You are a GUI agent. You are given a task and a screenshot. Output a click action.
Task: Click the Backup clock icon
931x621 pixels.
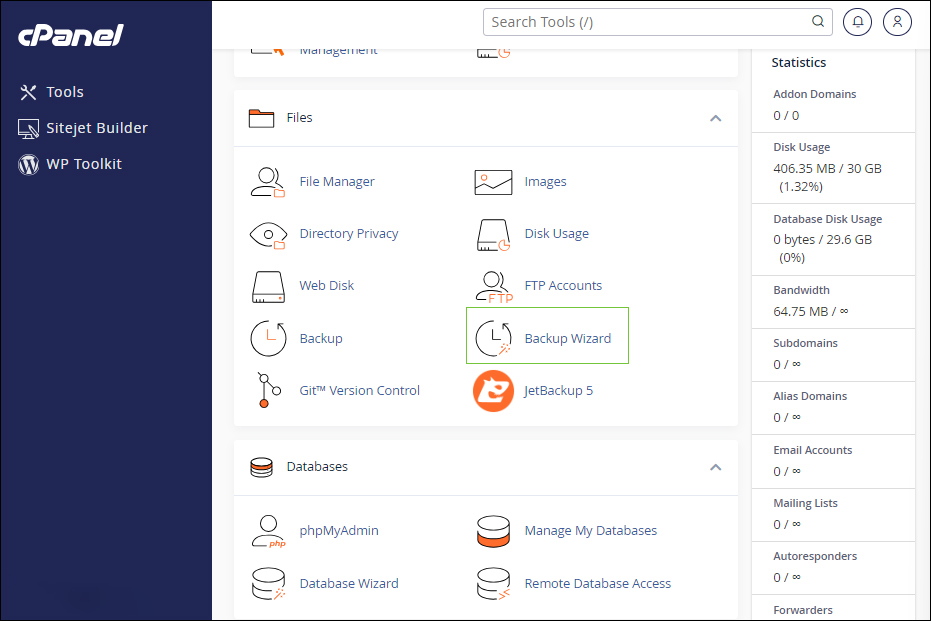point(268,338)
